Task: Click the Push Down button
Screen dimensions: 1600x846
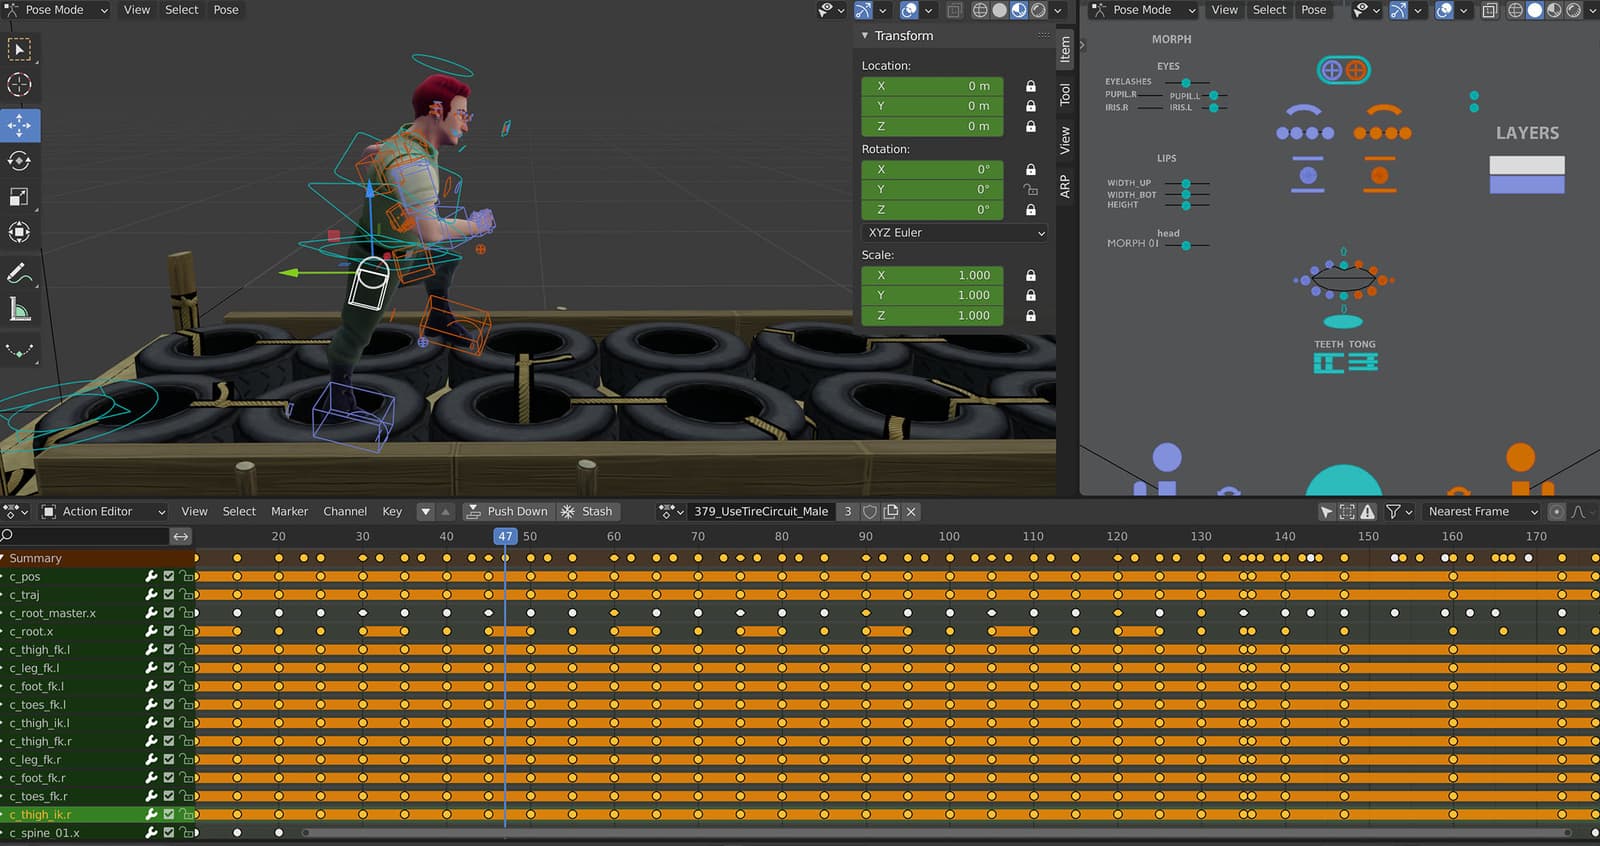Action: [507, 511]
